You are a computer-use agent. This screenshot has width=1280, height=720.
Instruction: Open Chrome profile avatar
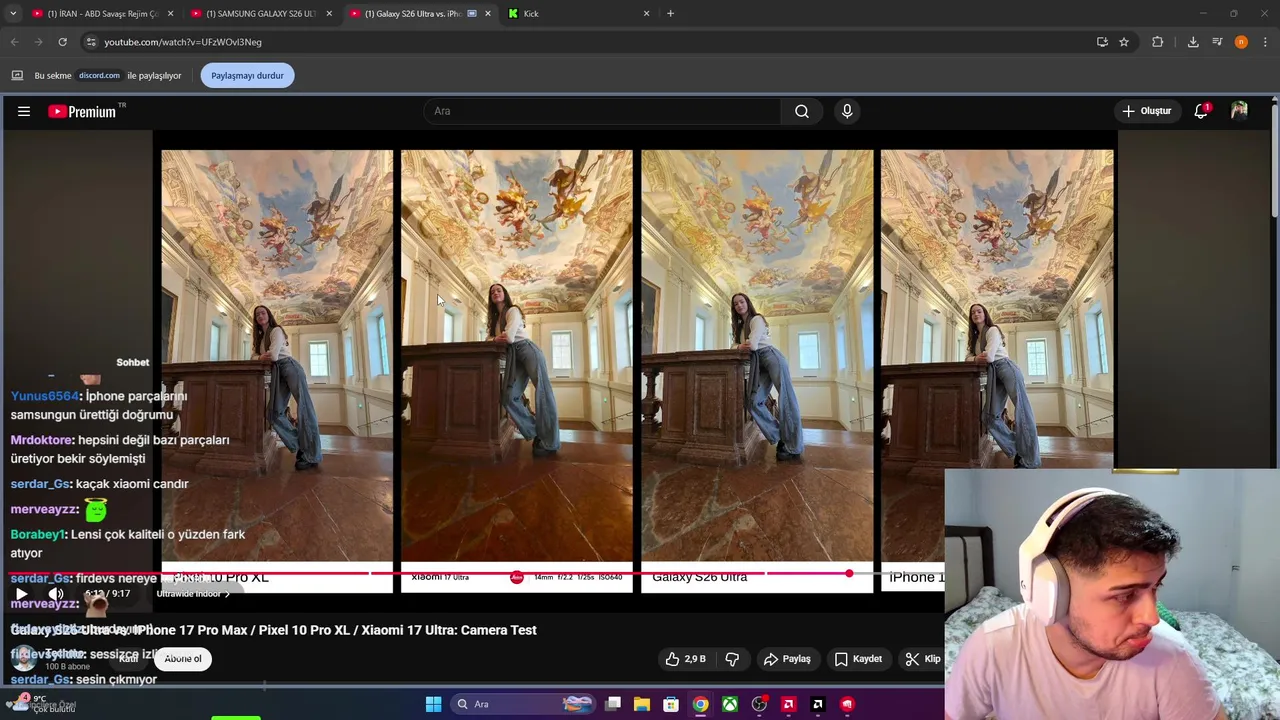pos(1241,42)
